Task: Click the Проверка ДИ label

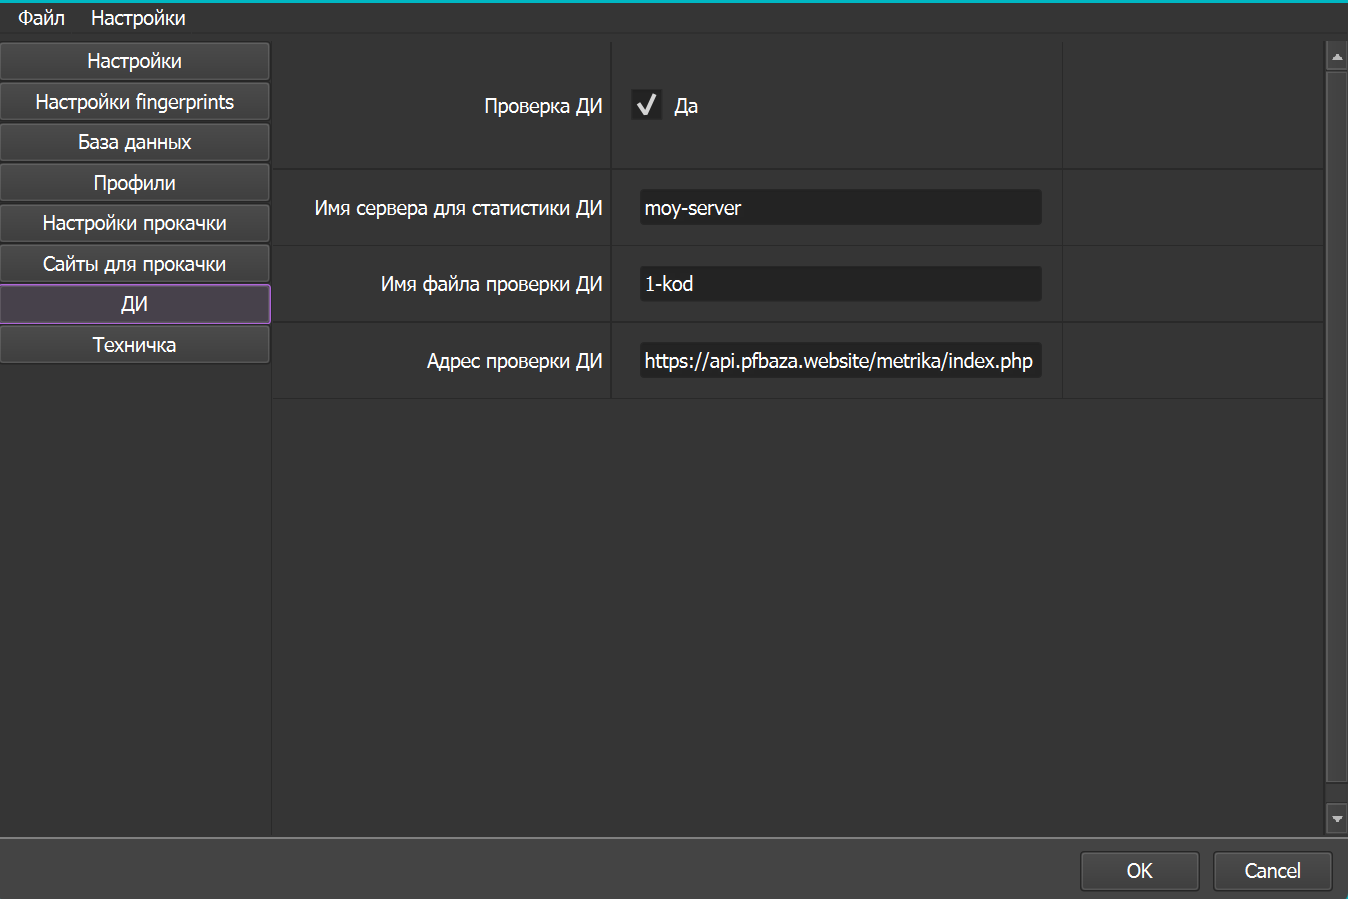Action: [543, 106]
